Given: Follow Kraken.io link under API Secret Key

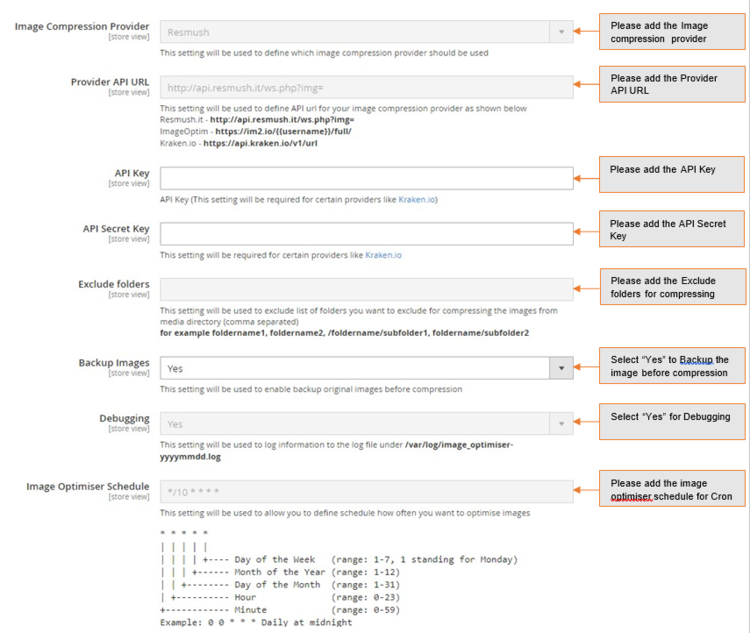Looking at the screenshot, I should 383,255.
